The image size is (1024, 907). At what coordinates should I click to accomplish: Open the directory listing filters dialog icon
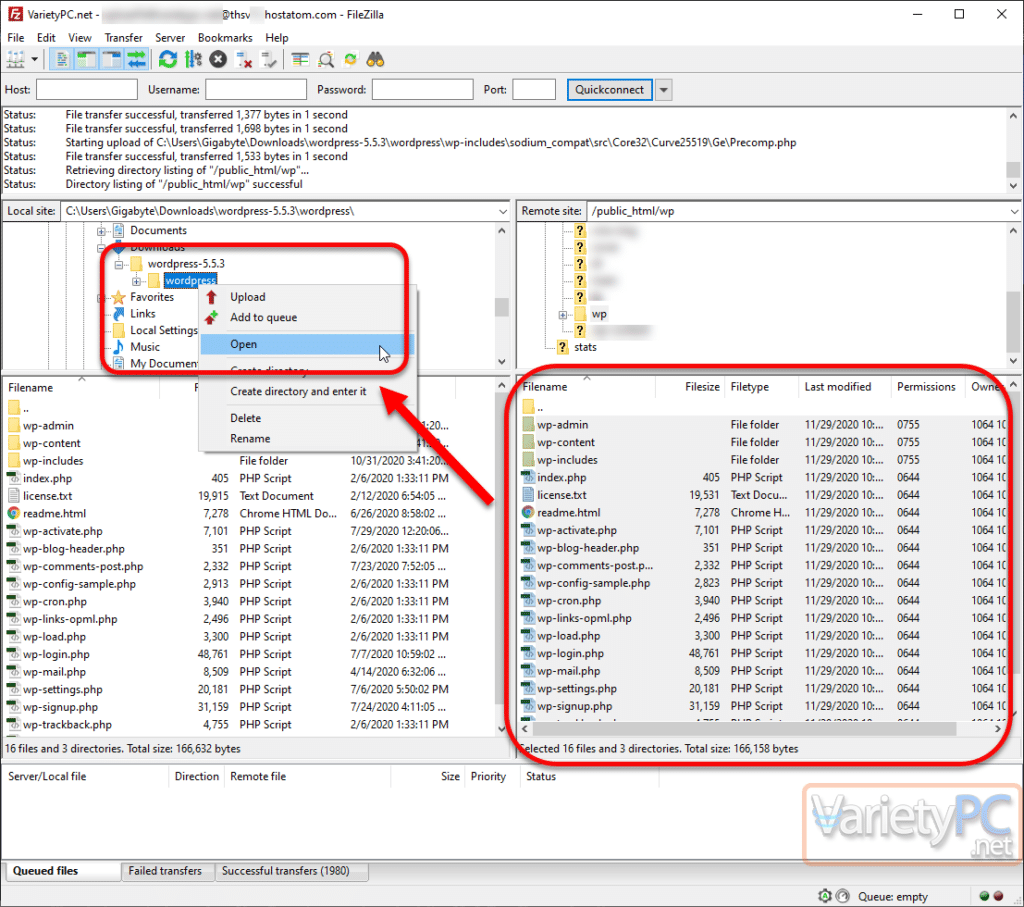point(300,60)
